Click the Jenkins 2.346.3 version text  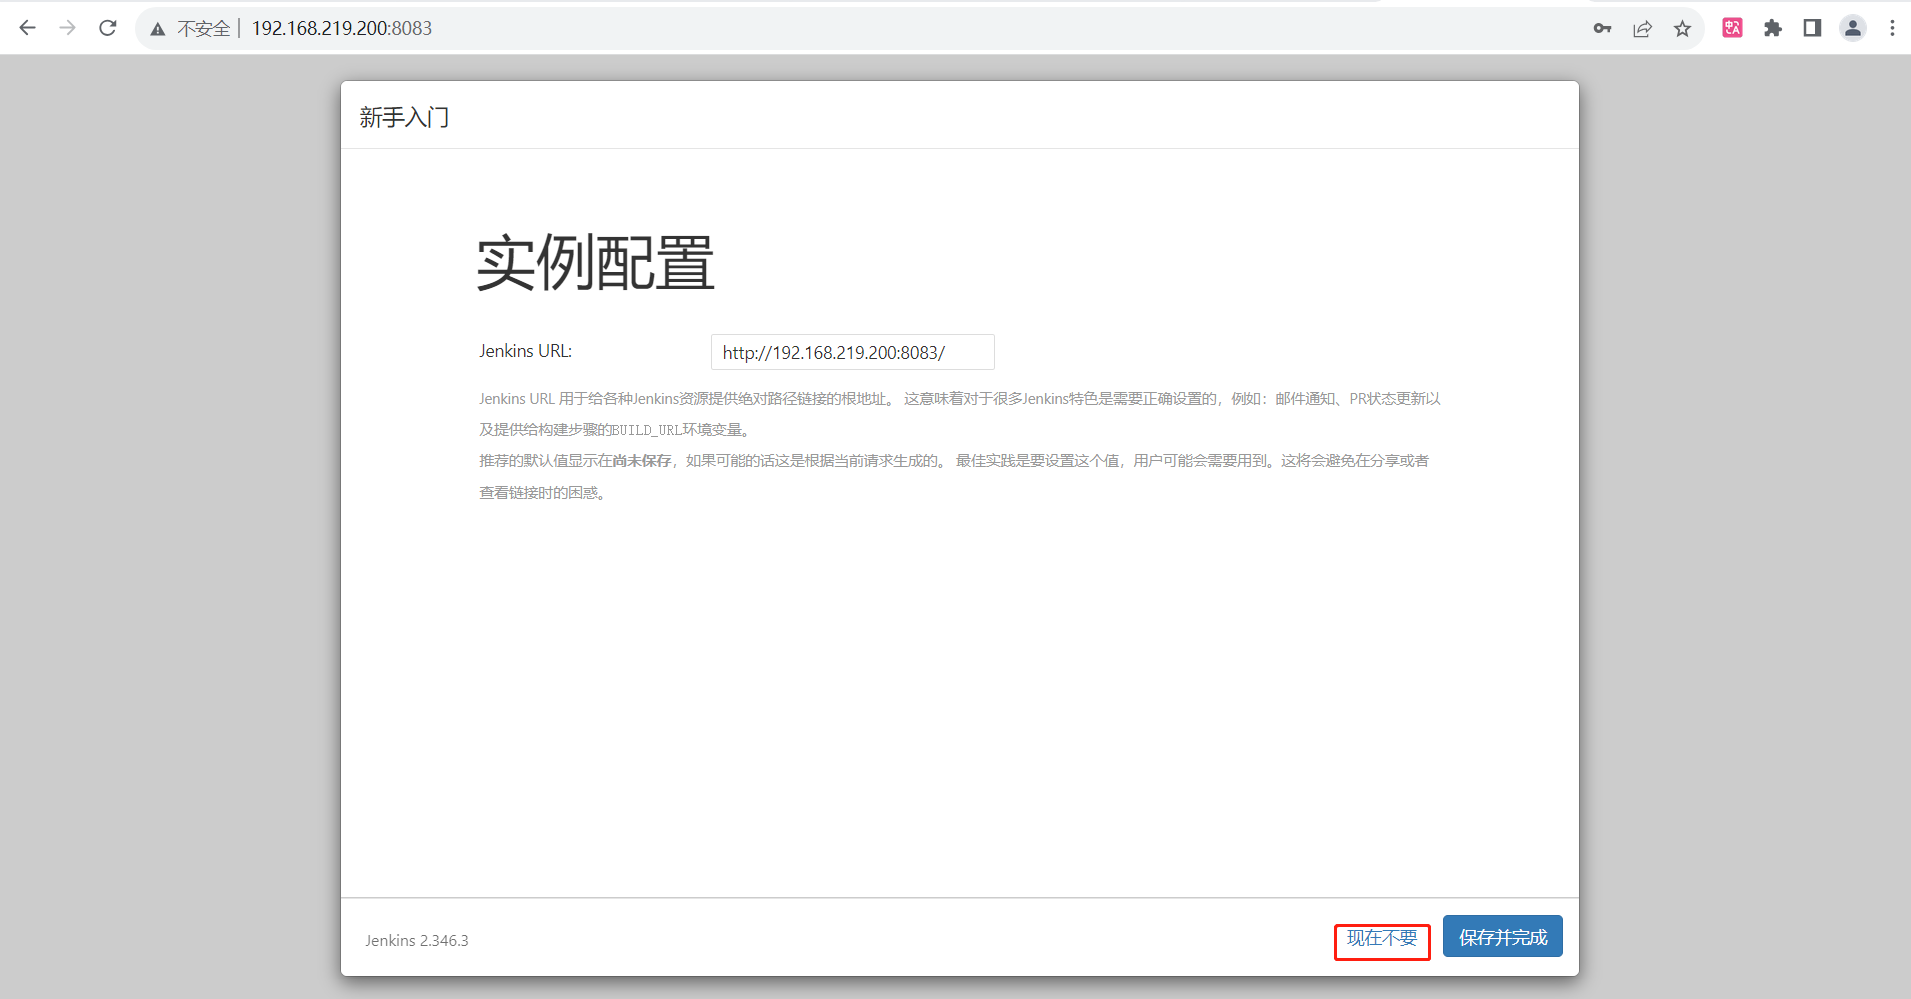(x=416, y=940)
